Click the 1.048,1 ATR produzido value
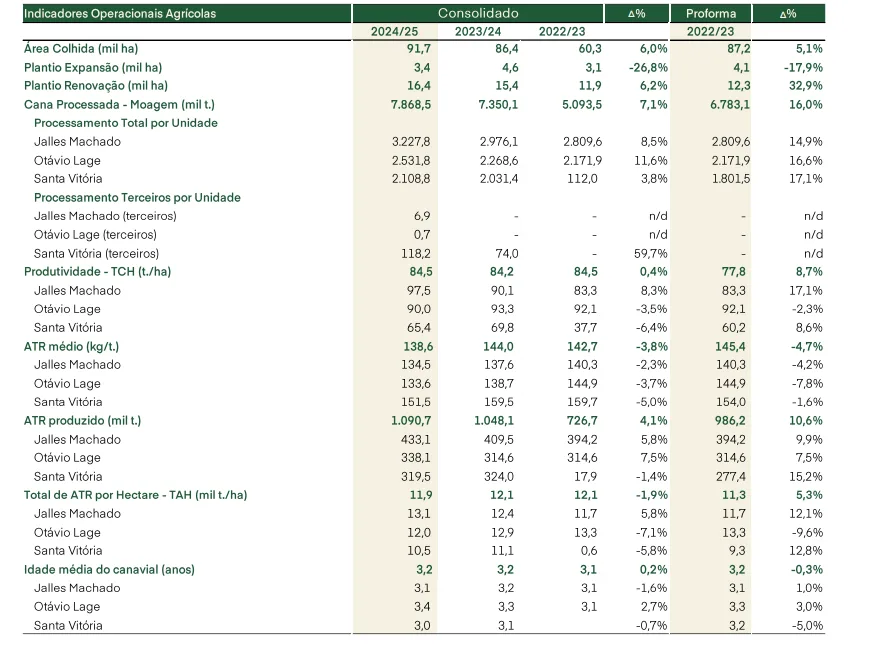The width and height of the screenshot is (879, 657). pyautogui.click(x=494, y=421)
